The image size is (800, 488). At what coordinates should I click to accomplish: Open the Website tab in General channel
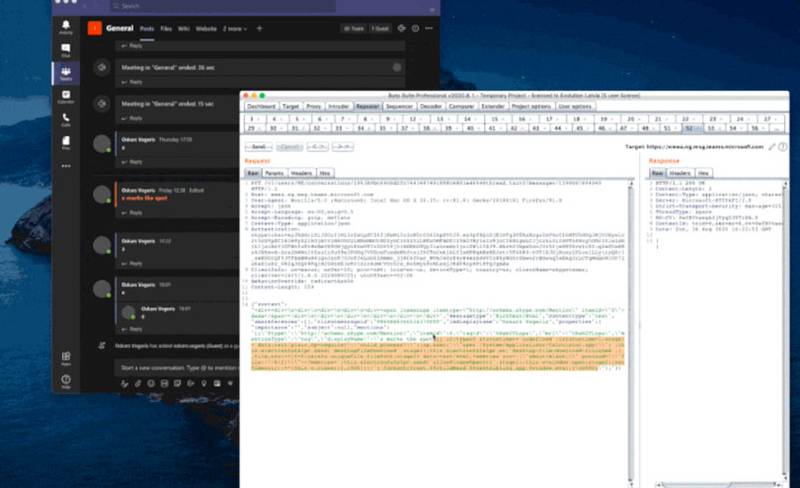(x=206, y=29)
